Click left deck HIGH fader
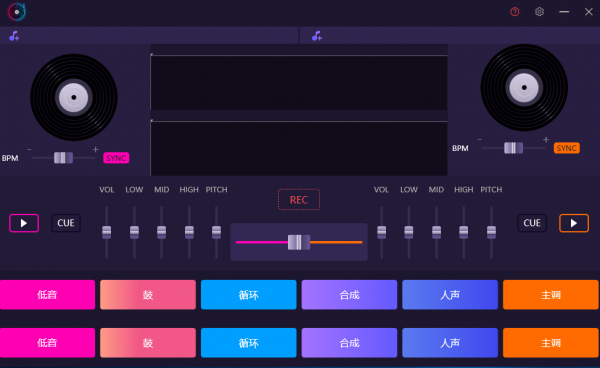 pyautogui.click(x=189, y=232)
